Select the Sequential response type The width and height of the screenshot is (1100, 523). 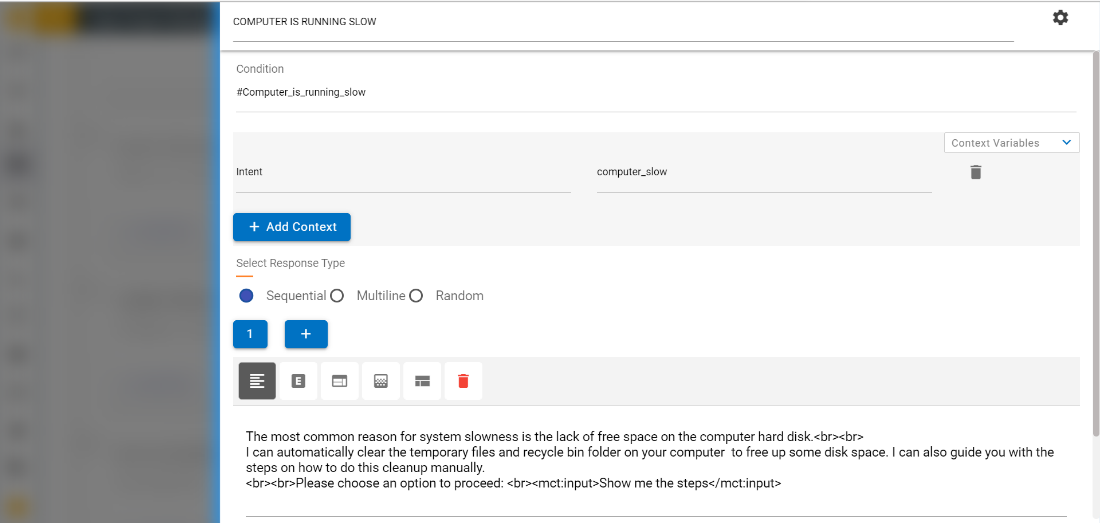(x=247, y=296)
